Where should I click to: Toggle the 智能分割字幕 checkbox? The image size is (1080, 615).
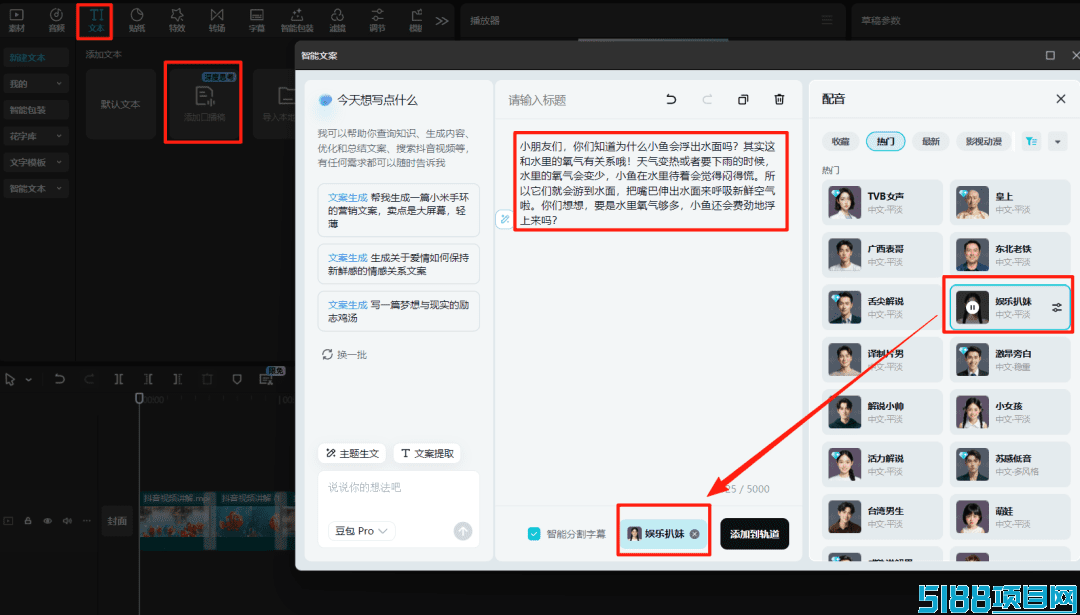[534, 533]
